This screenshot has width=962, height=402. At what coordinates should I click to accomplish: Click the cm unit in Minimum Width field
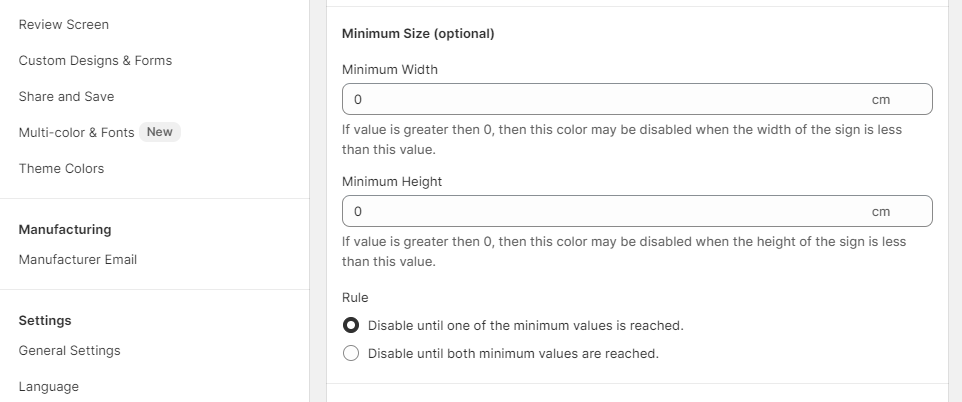[880, 100]
